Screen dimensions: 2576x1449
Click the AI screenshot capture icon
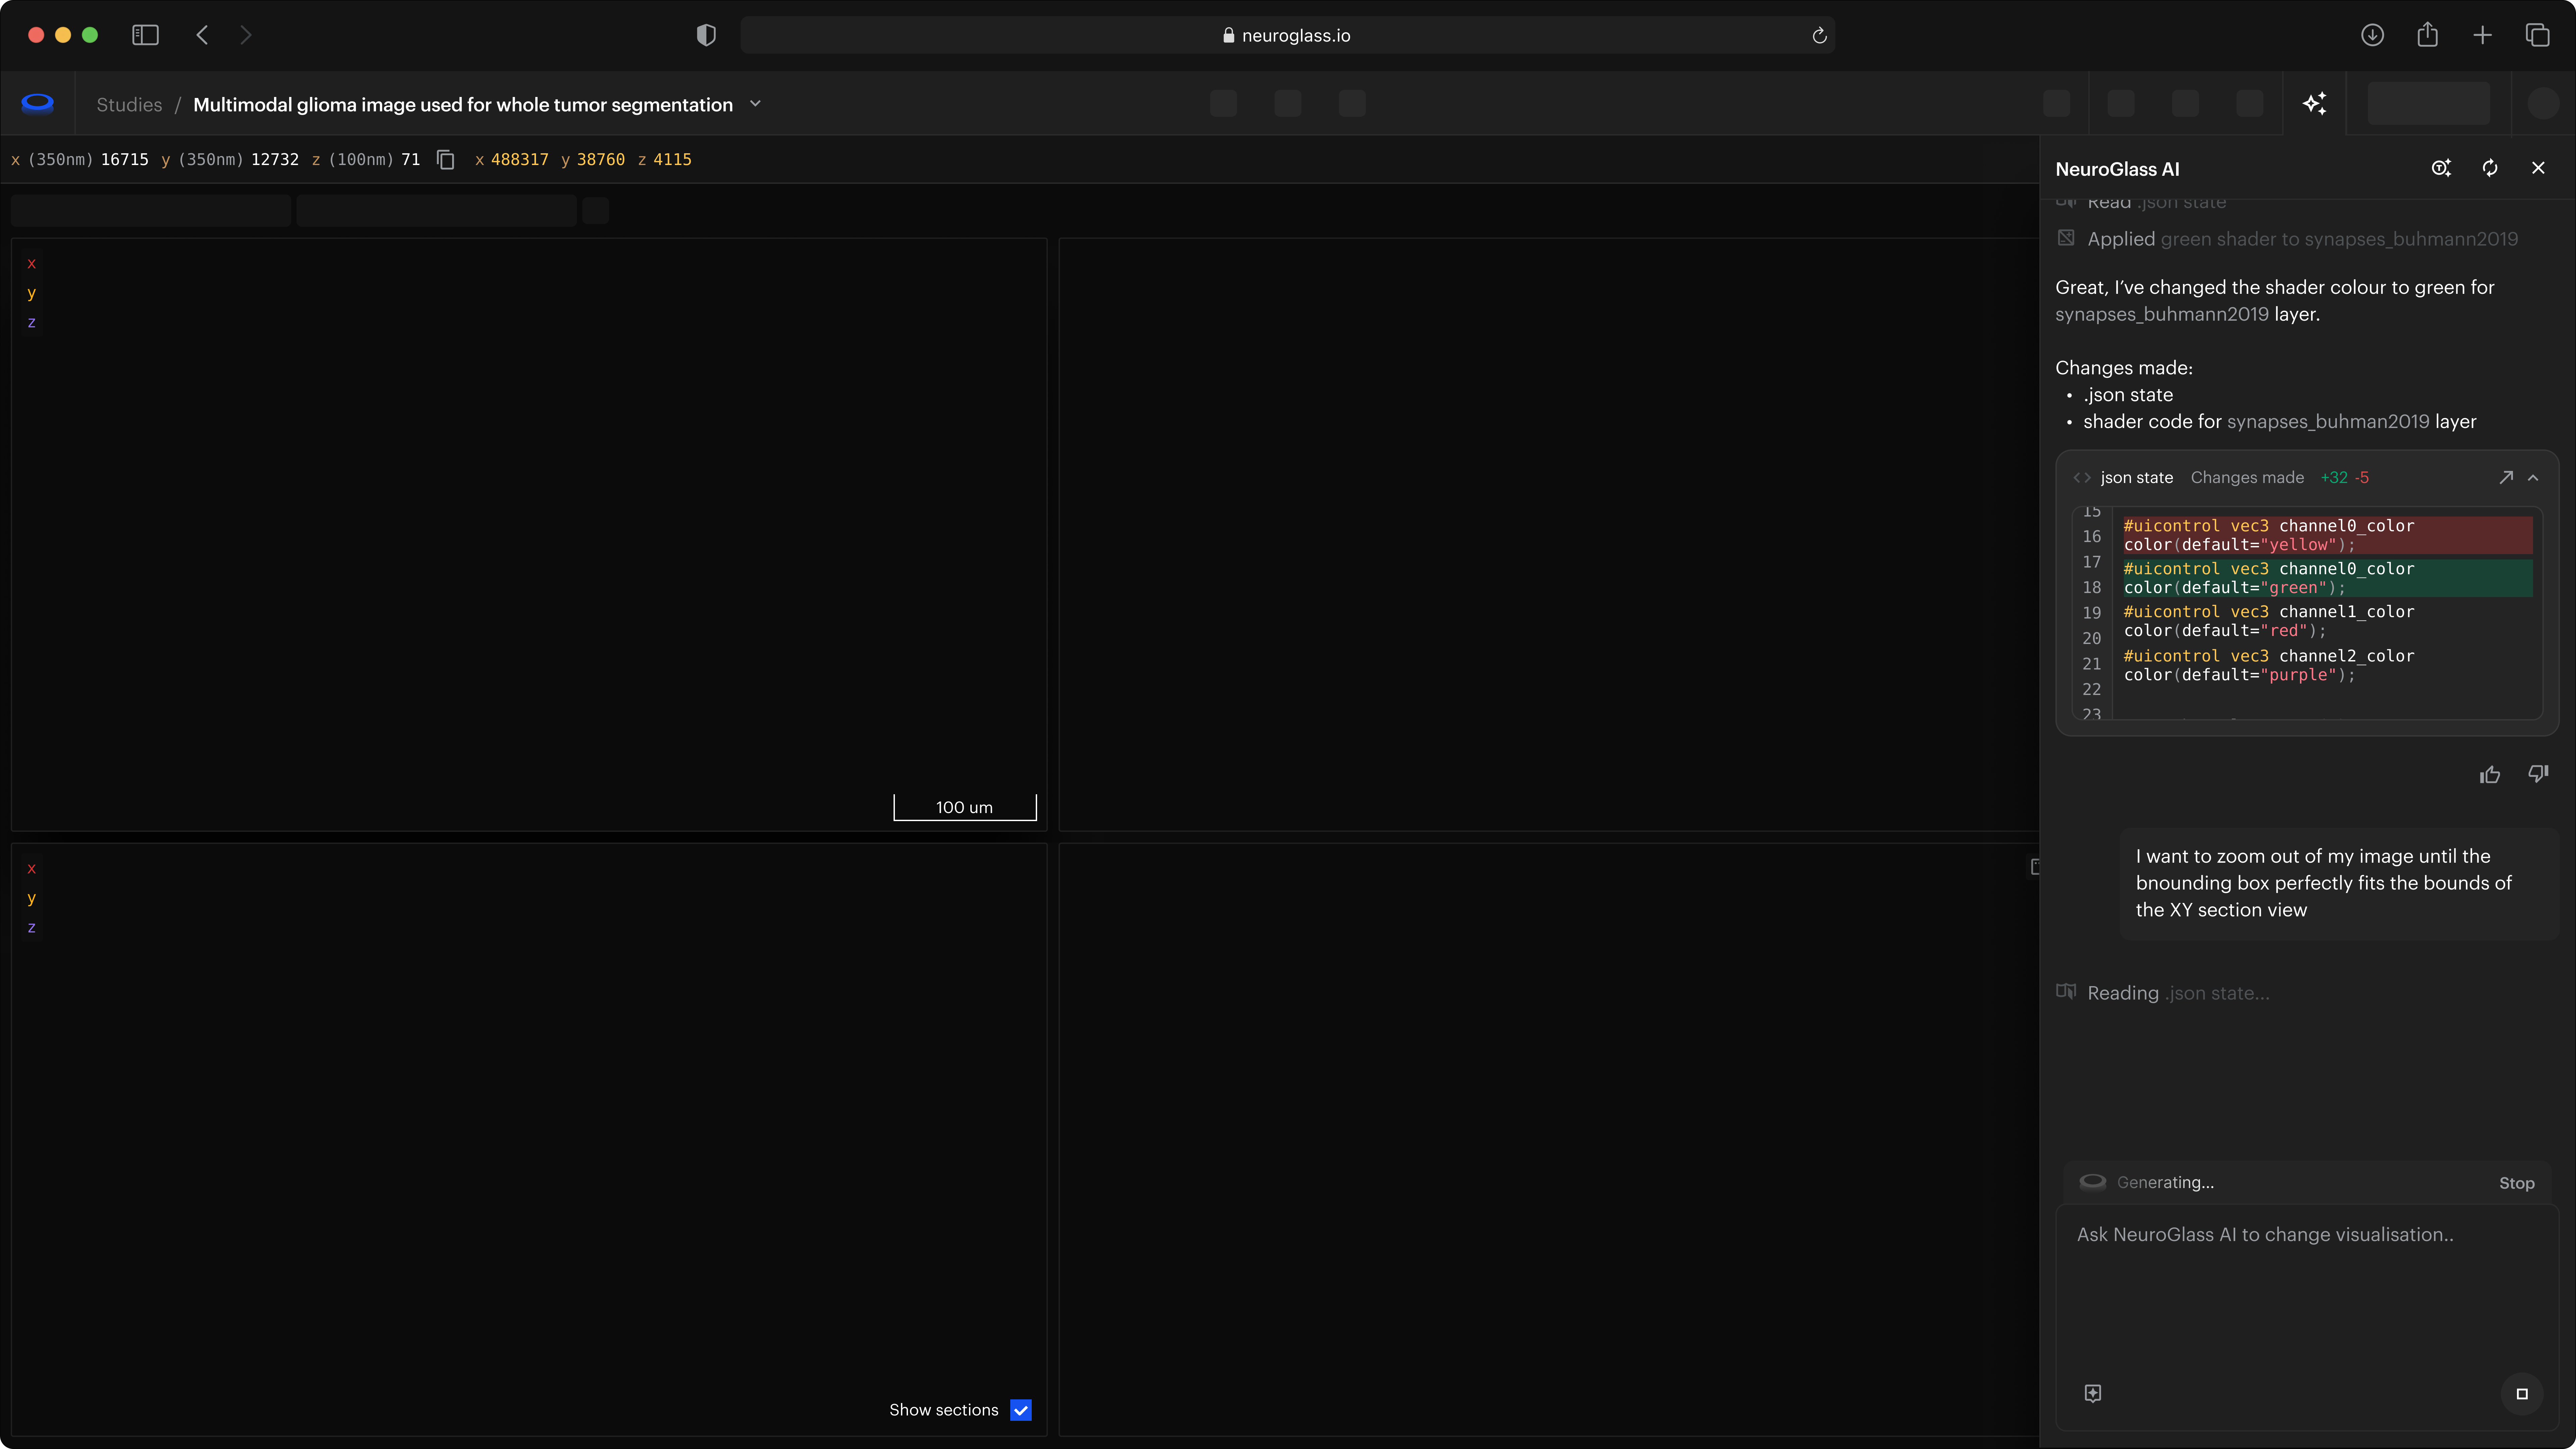point(2441,168)
